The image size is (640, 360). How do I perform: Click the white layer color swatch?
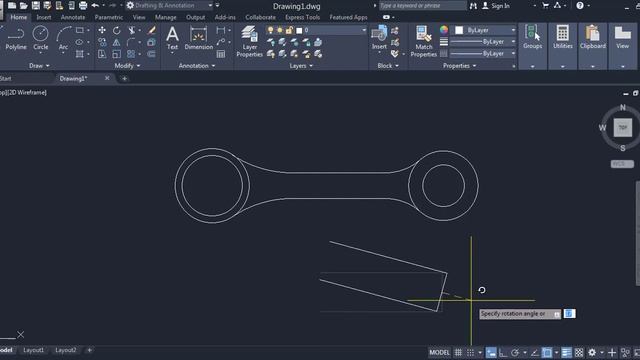point(299,31)
